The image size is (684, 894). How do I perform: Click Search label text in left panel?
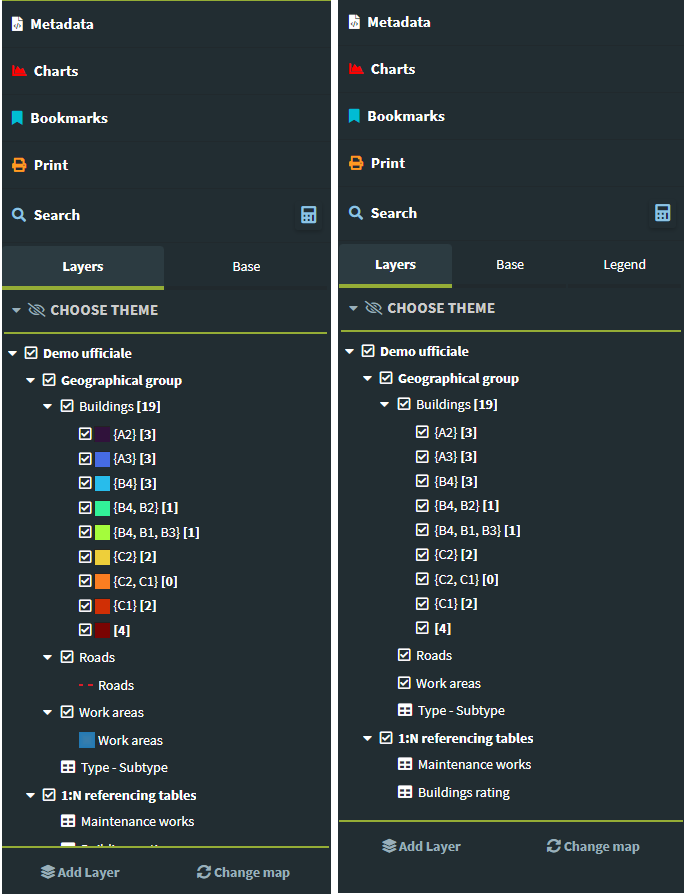click(x=56, y=215)
